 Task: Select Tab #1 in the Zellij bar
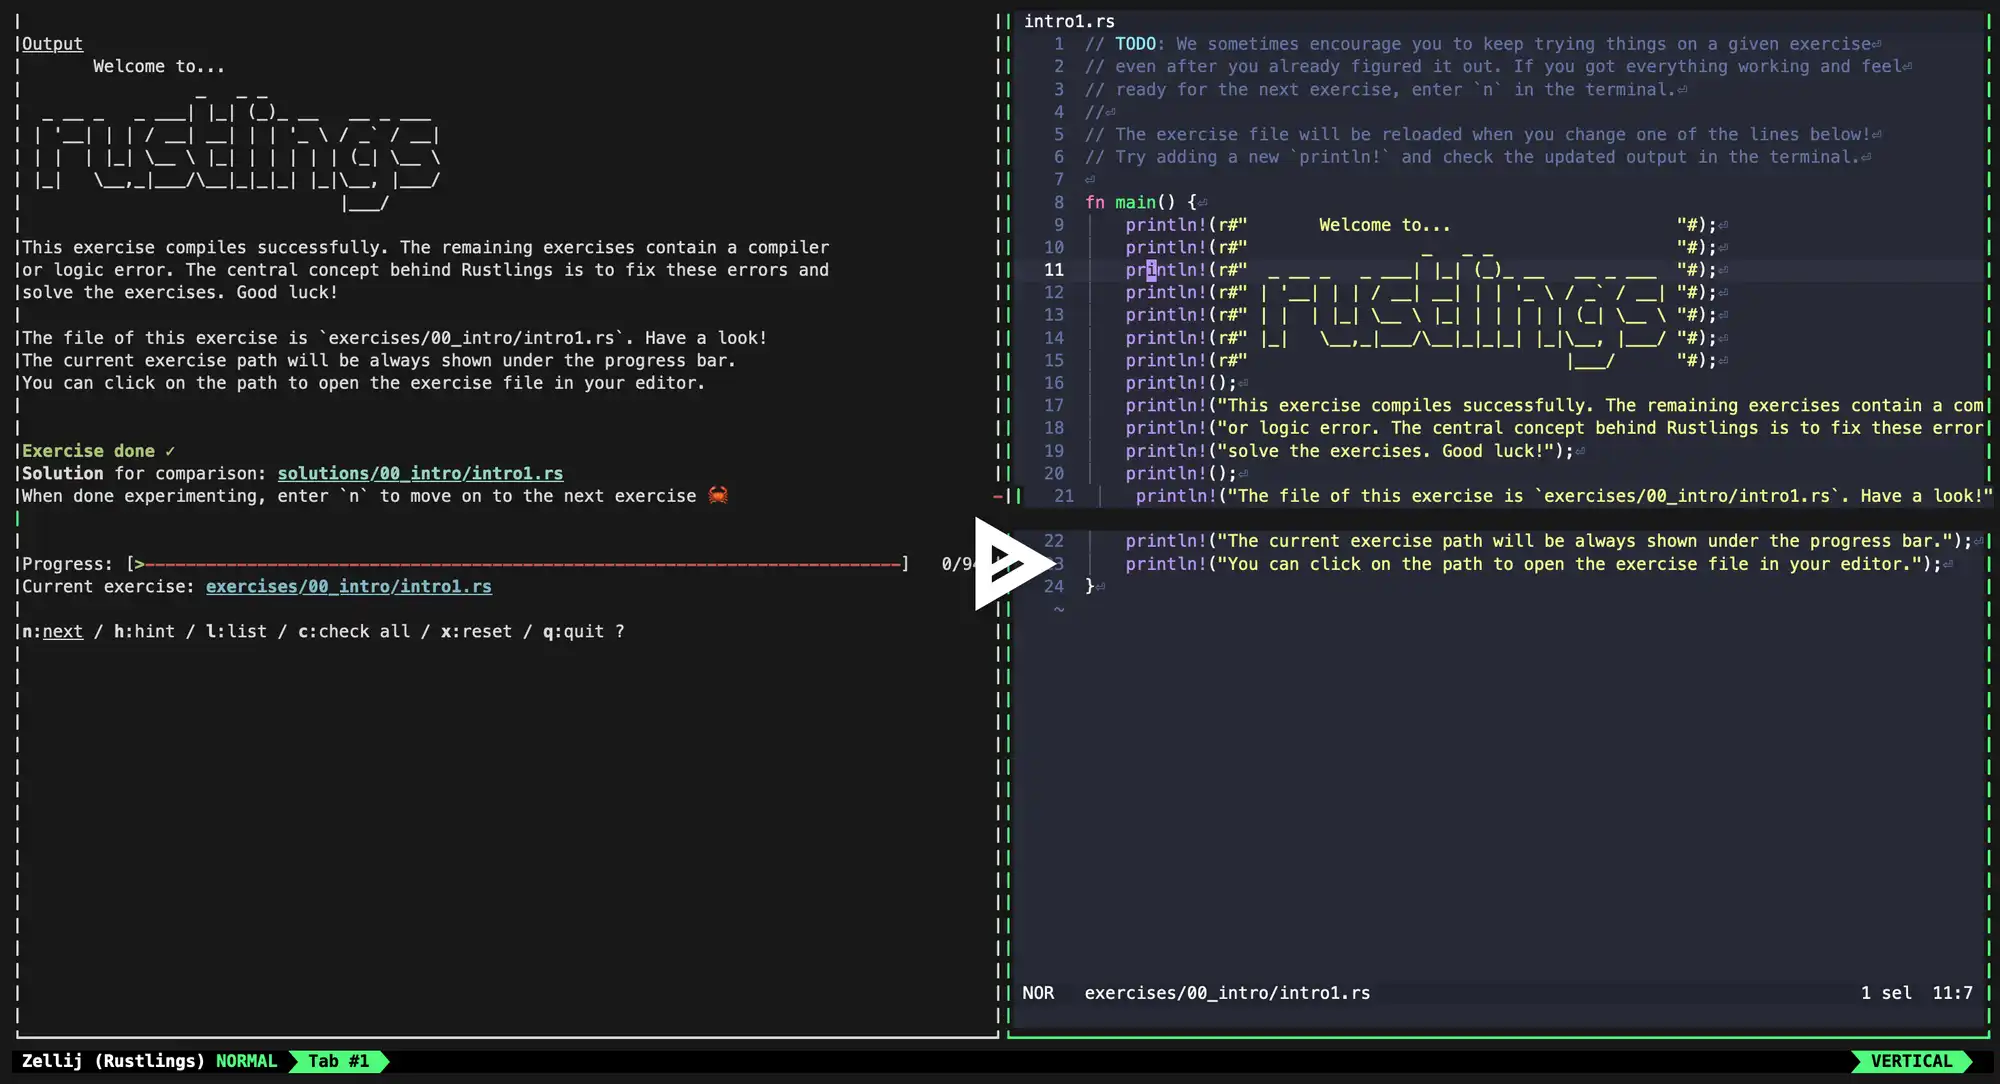[338, 1061]
